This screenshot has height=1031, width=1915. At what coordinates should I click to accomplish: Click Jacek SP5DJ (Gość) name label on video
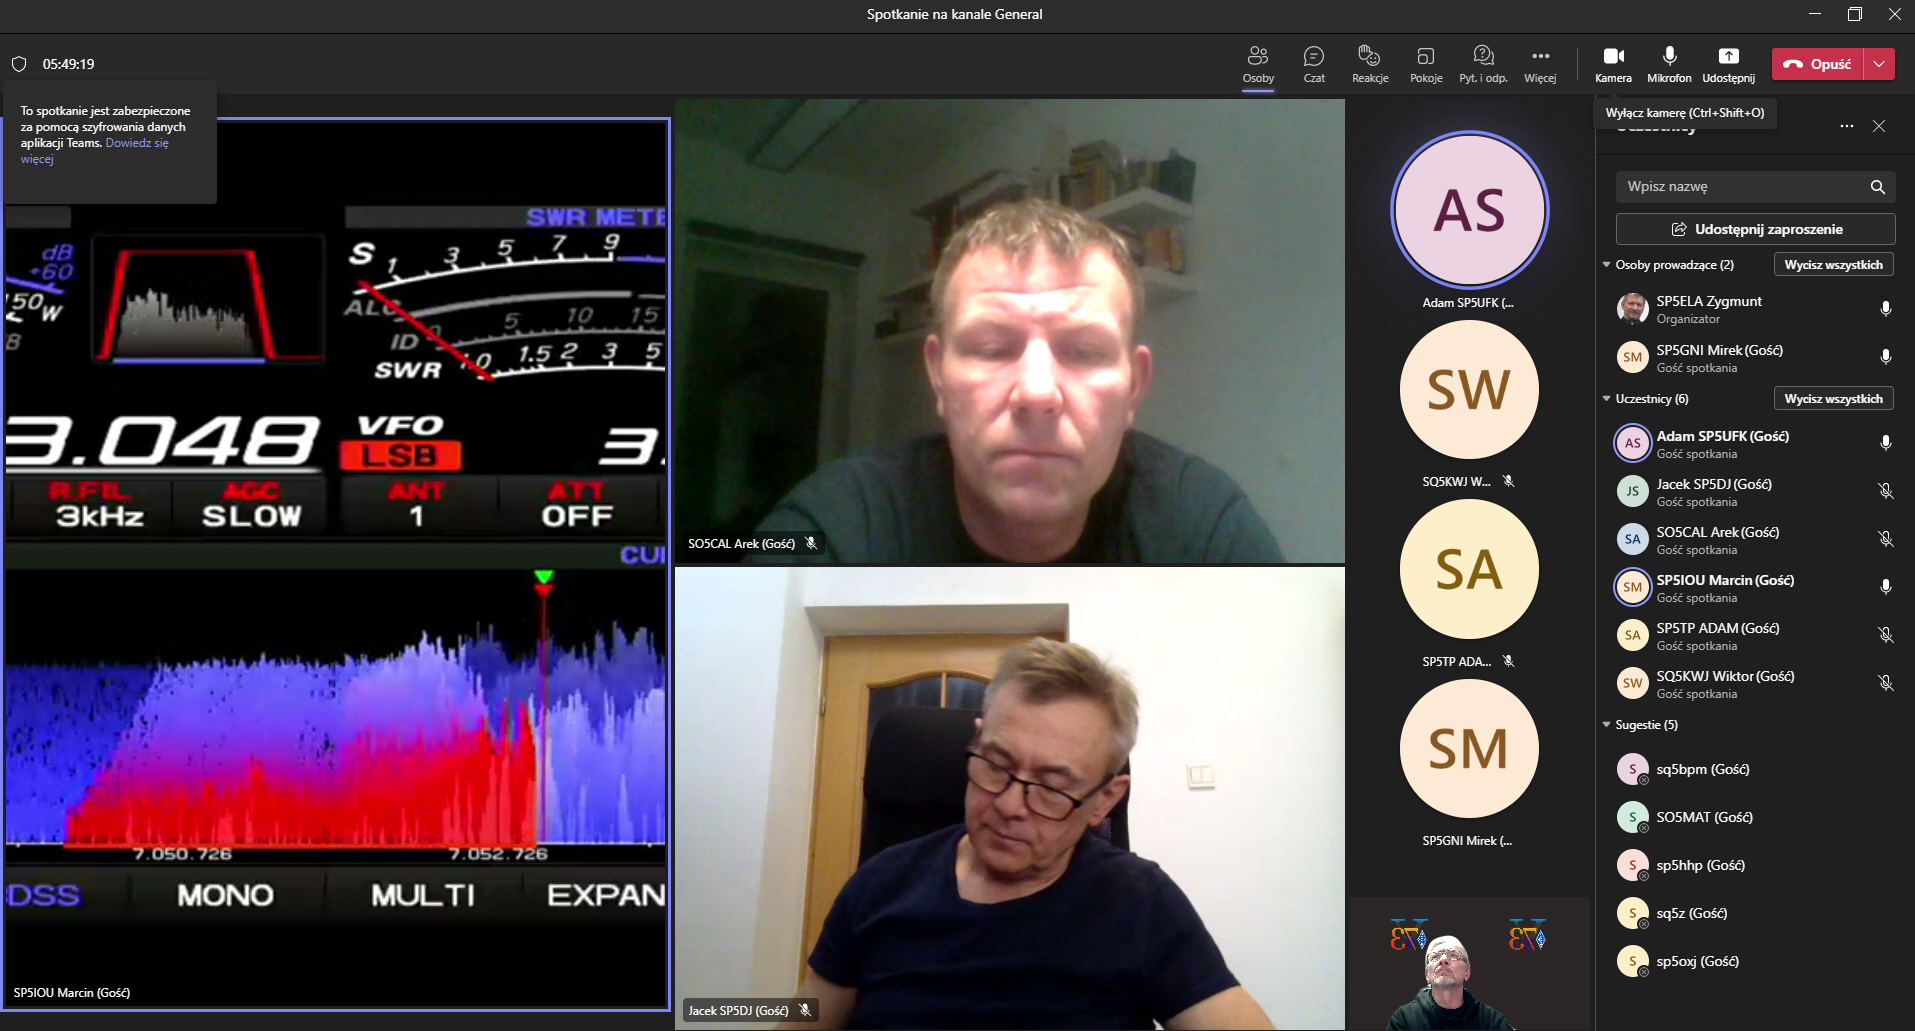tap(738, 1011)
